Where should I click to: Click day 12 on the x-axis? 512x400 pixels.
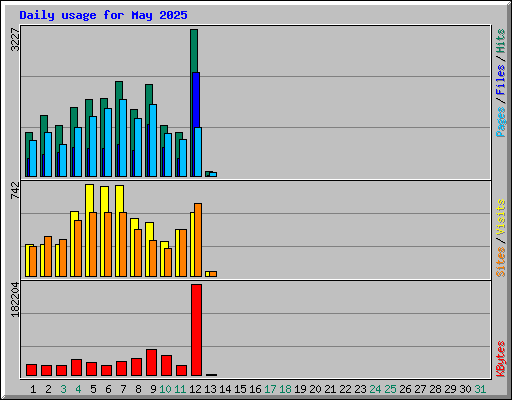point(195,389)
